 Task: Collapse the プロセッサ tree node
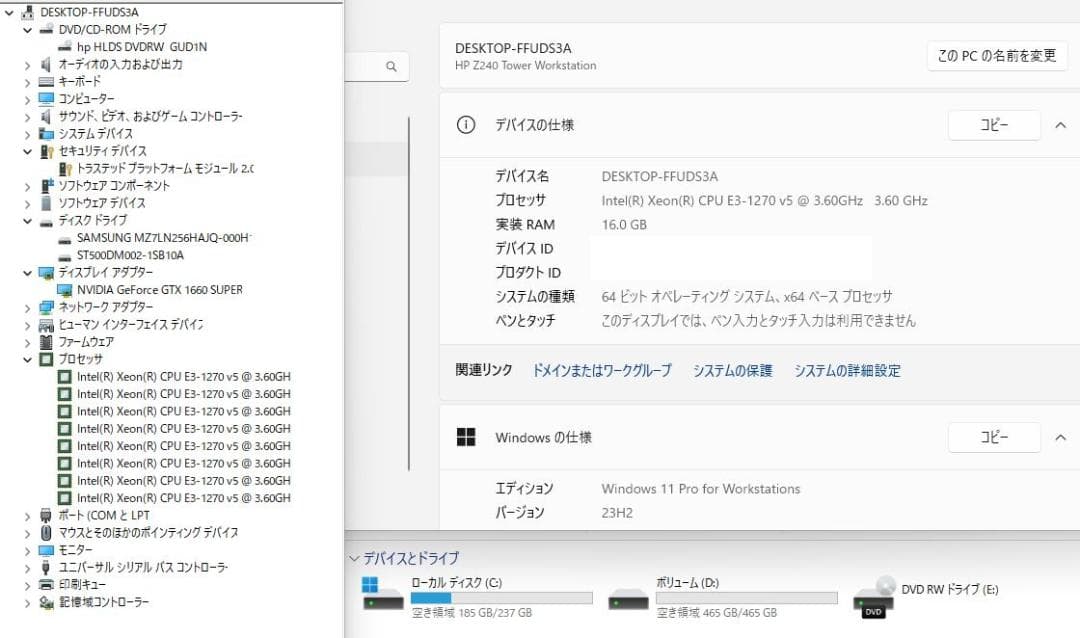point(28,359)
